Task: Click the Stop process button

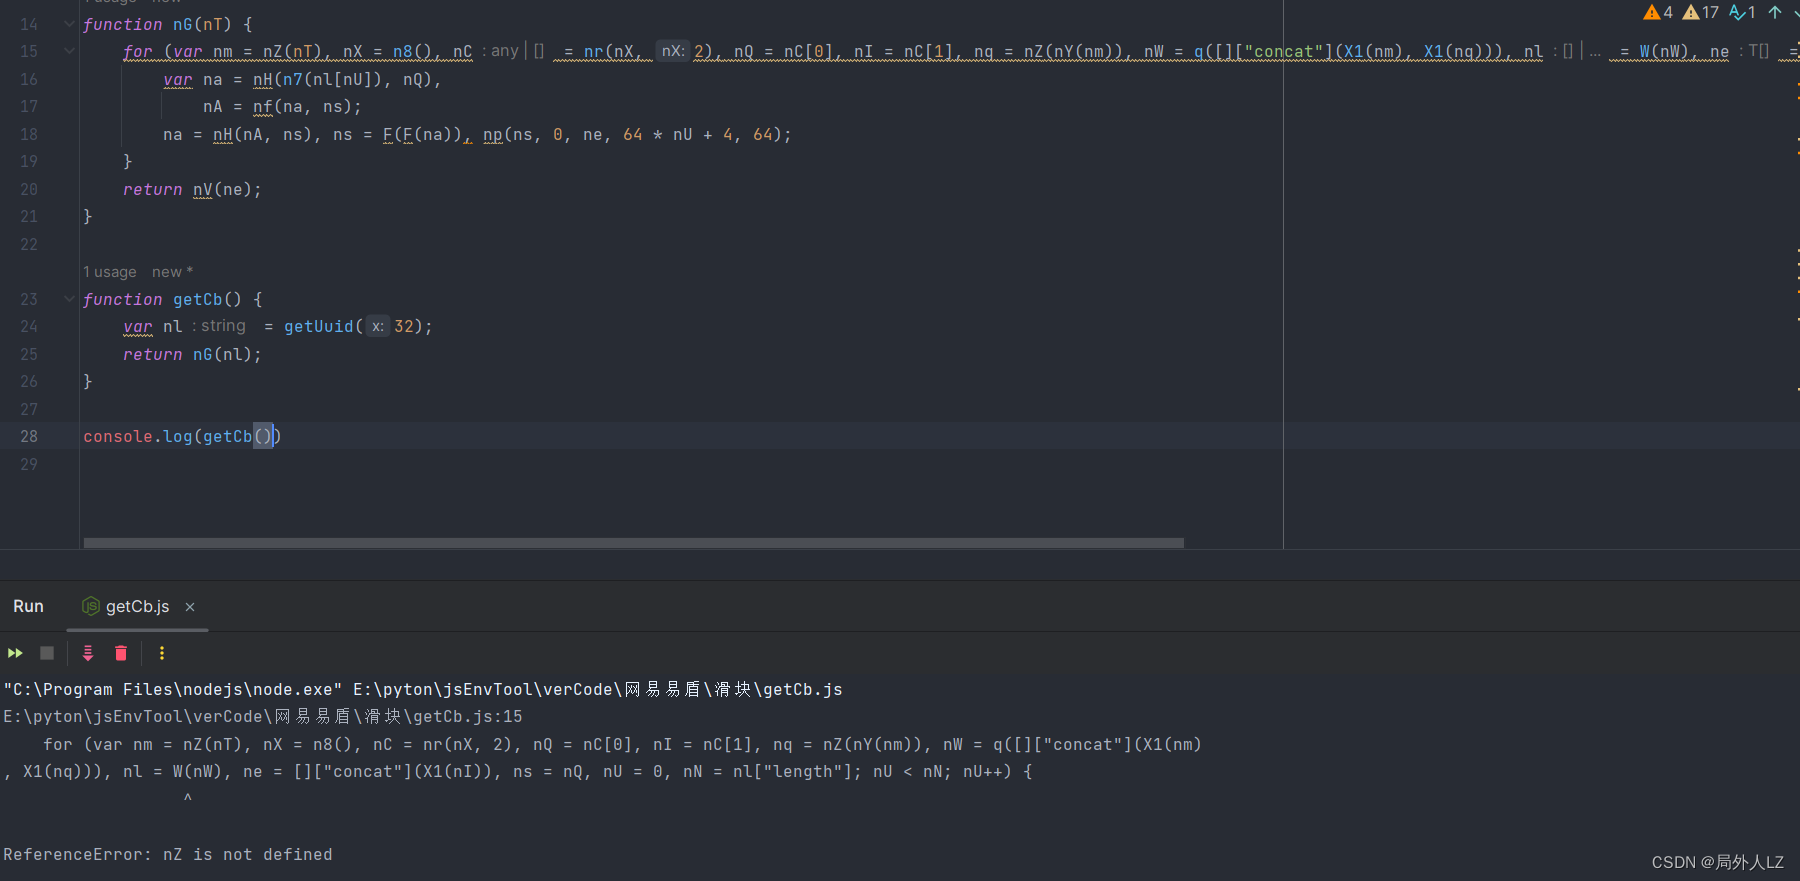Action: [x=47, y=653]
